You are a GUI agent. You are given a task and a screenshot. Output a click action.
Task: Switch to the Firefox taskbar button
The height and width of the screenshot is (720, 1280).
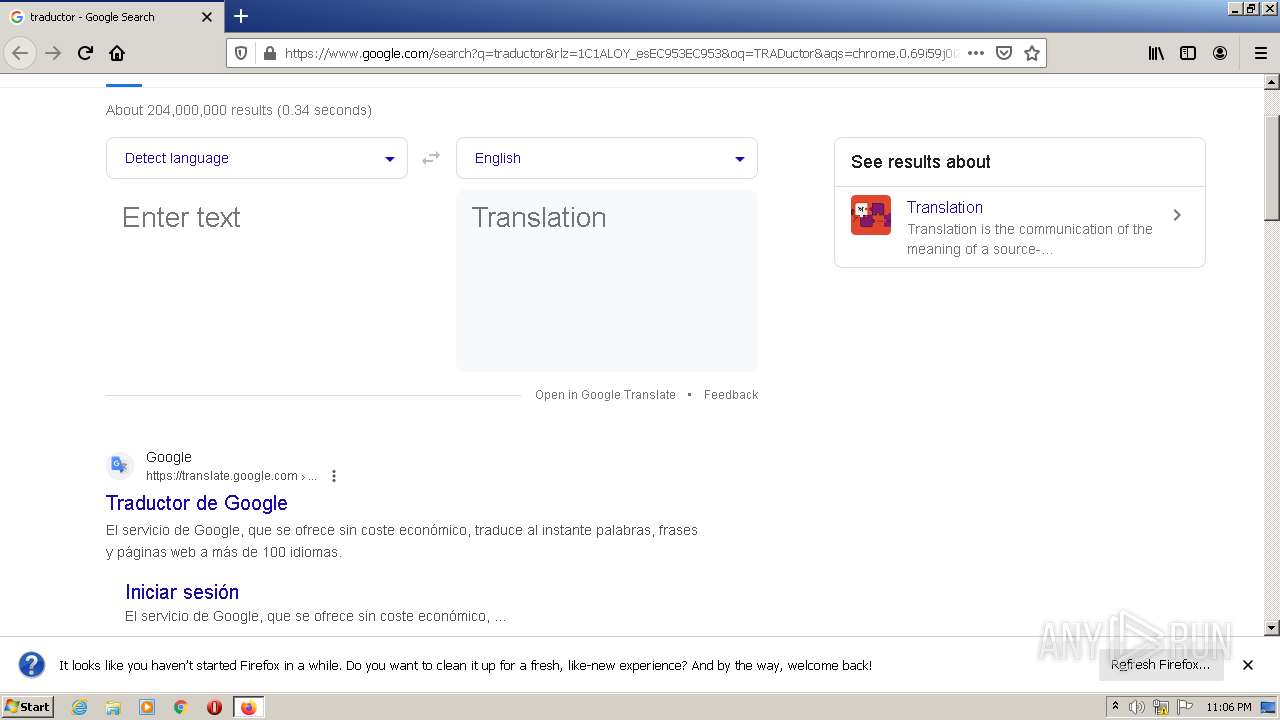(x=248, y=707)
